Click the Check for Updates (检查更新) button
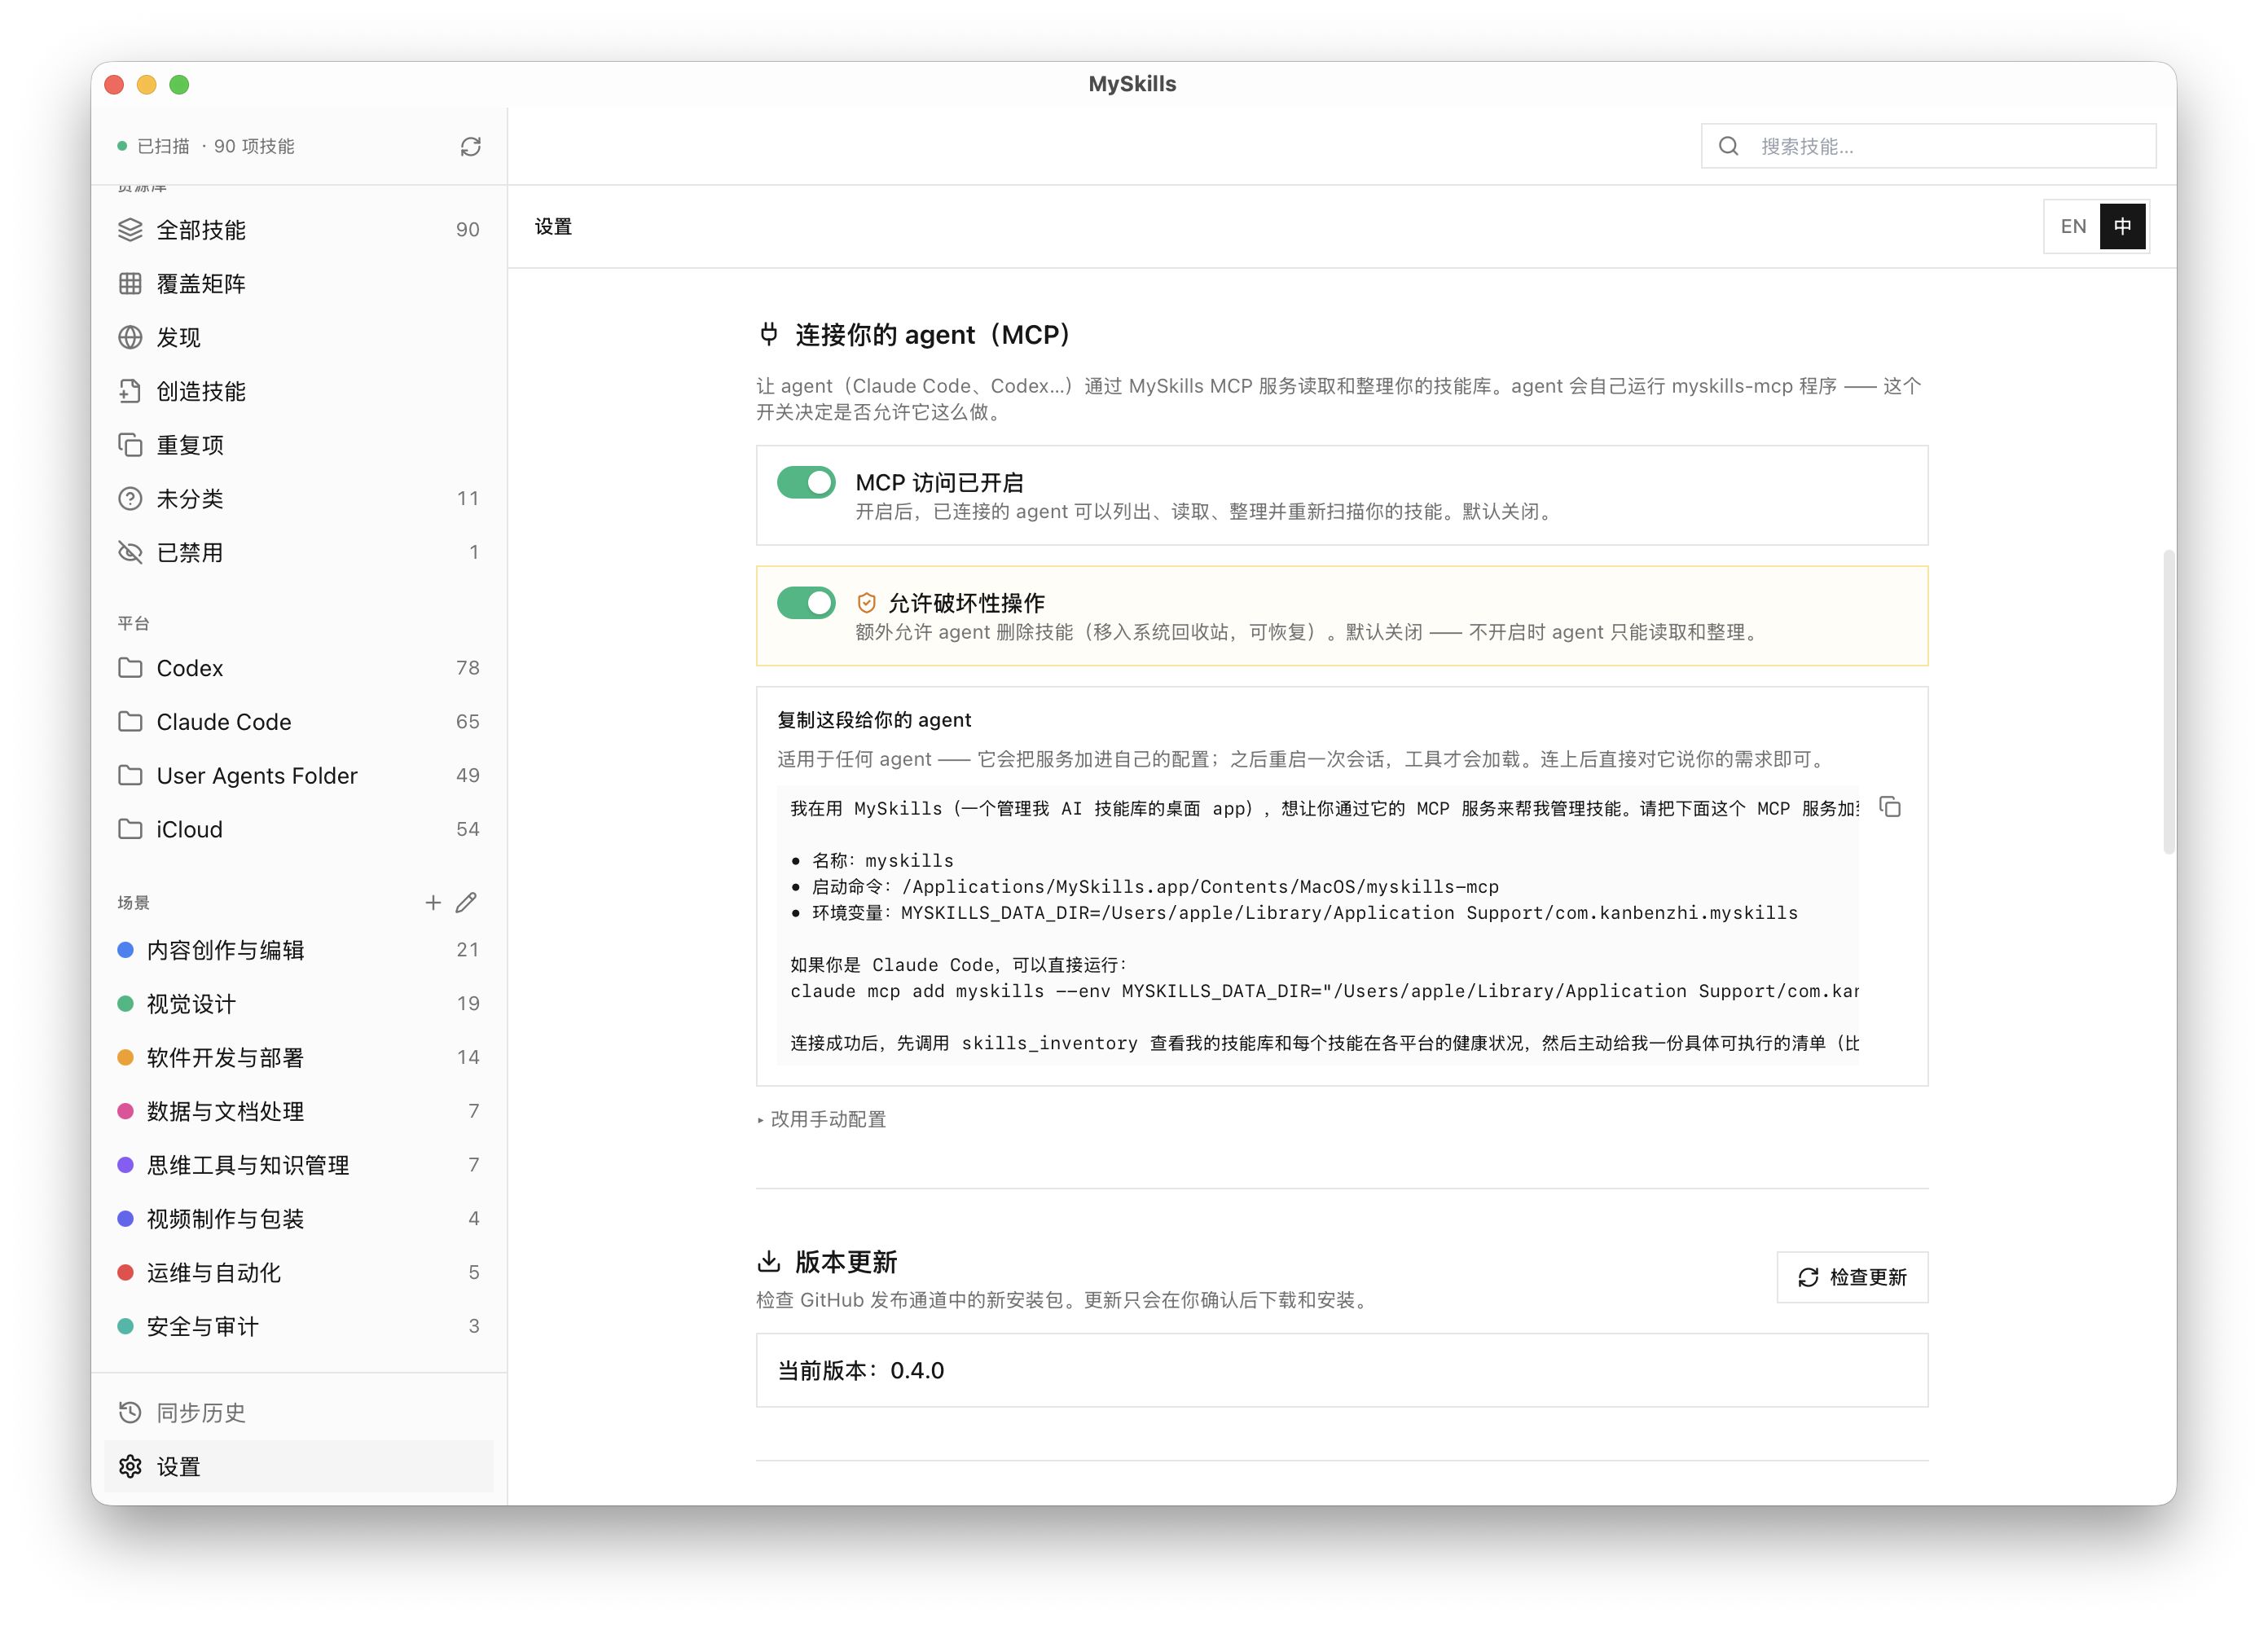This screenshot has width=2268, height=1626. point(1852,1278)
